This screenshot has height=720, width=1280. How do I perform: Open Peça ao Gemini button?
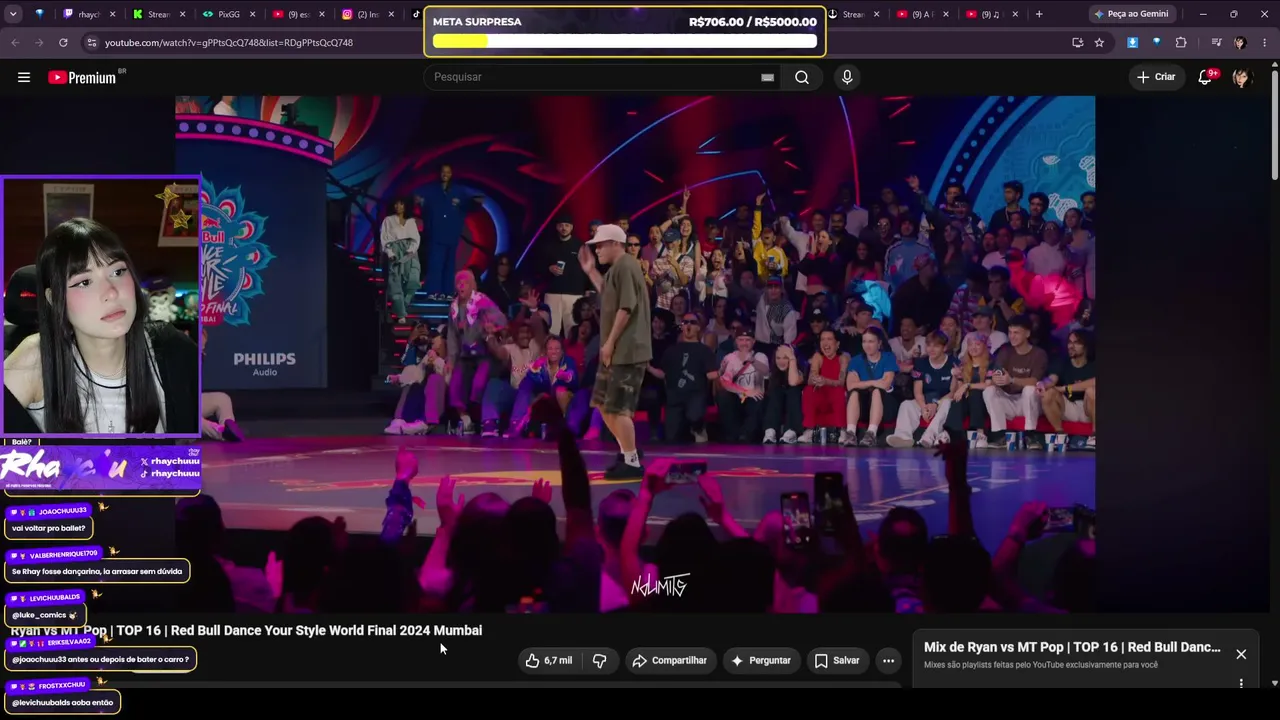tap(1130, 14)
